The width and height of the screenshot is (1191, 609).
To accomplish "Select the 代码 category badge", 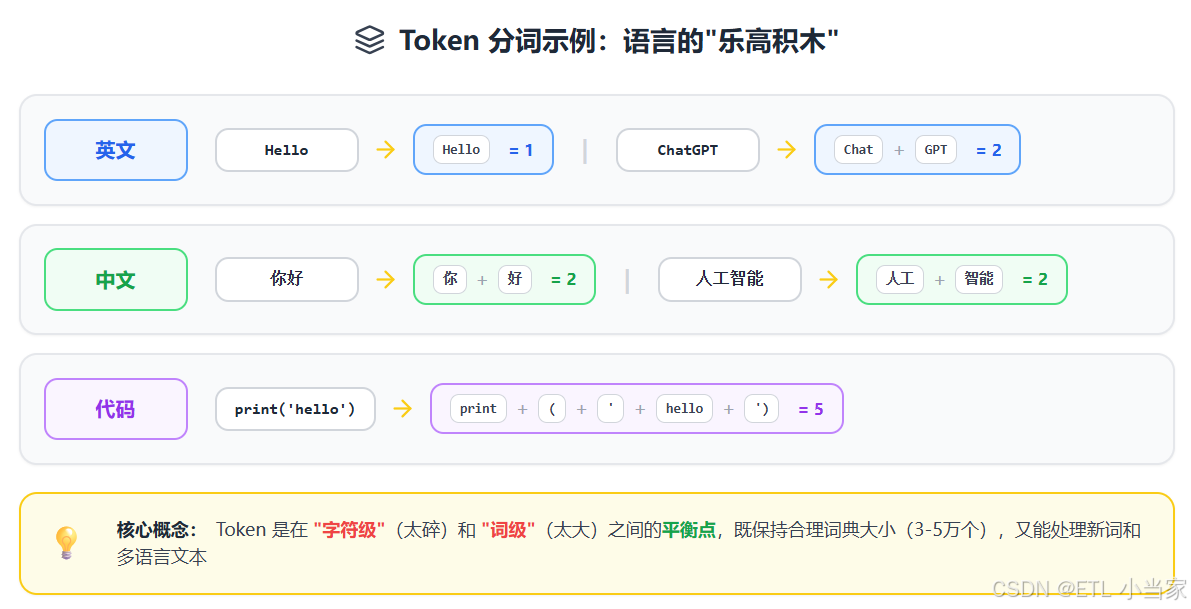I will point(115,408).
